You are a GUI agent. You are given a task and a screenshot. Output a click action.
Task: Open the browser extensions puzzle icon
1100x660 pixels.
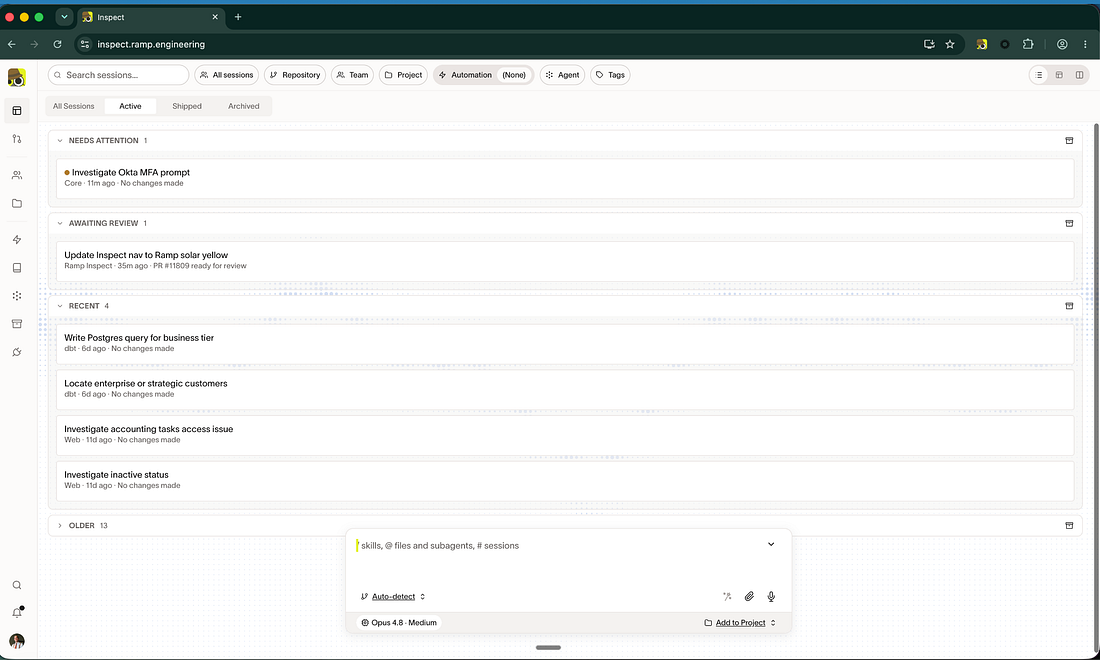click(x=1028, y=44)
